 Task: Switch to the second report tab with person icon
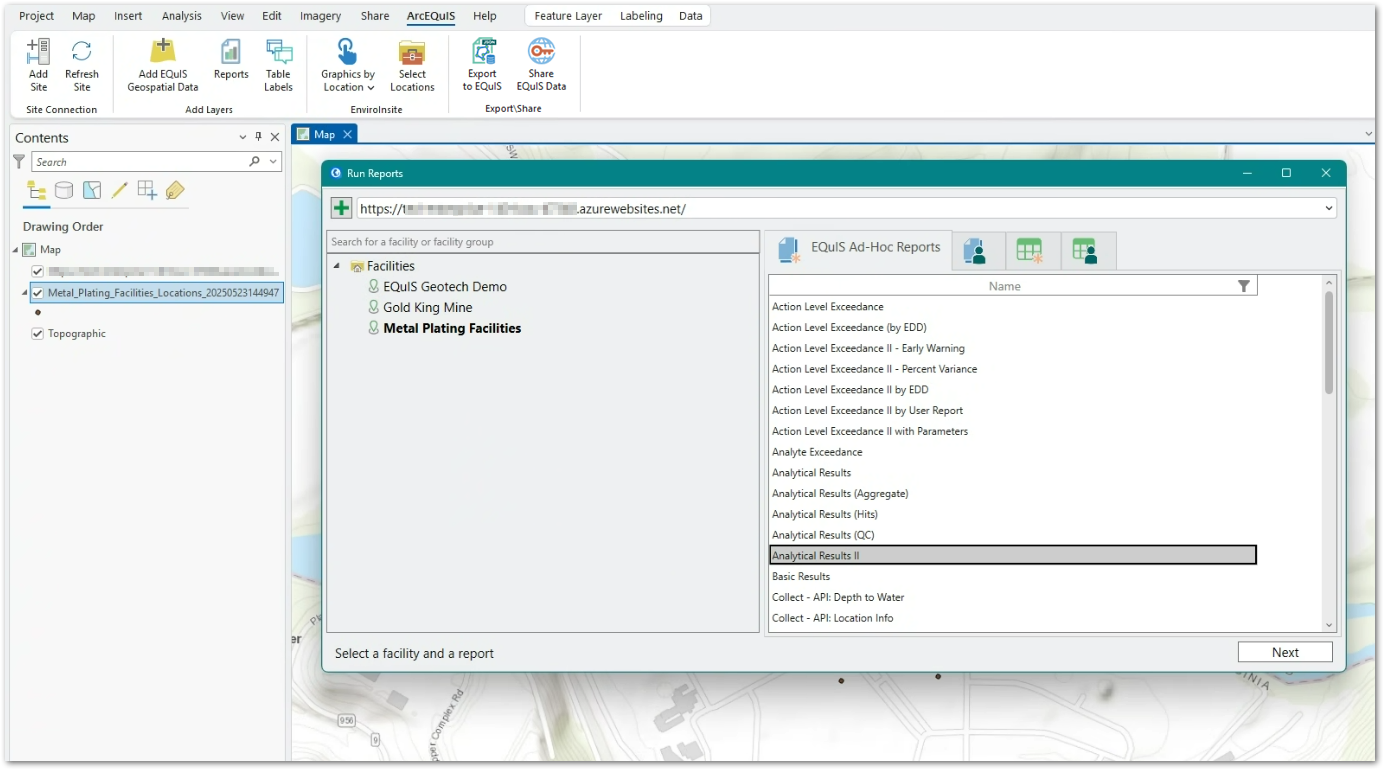[976, 251]
